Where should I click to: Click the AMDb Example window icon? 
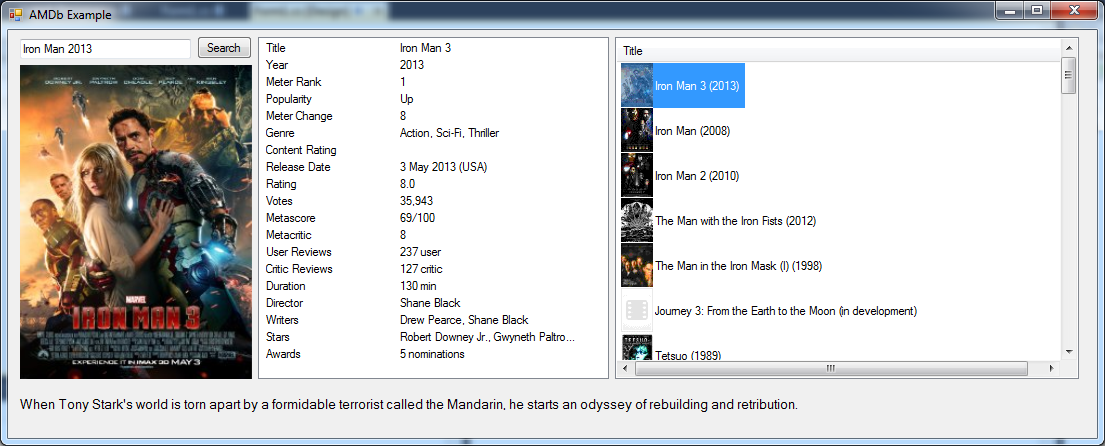click(x=16, y=14)
